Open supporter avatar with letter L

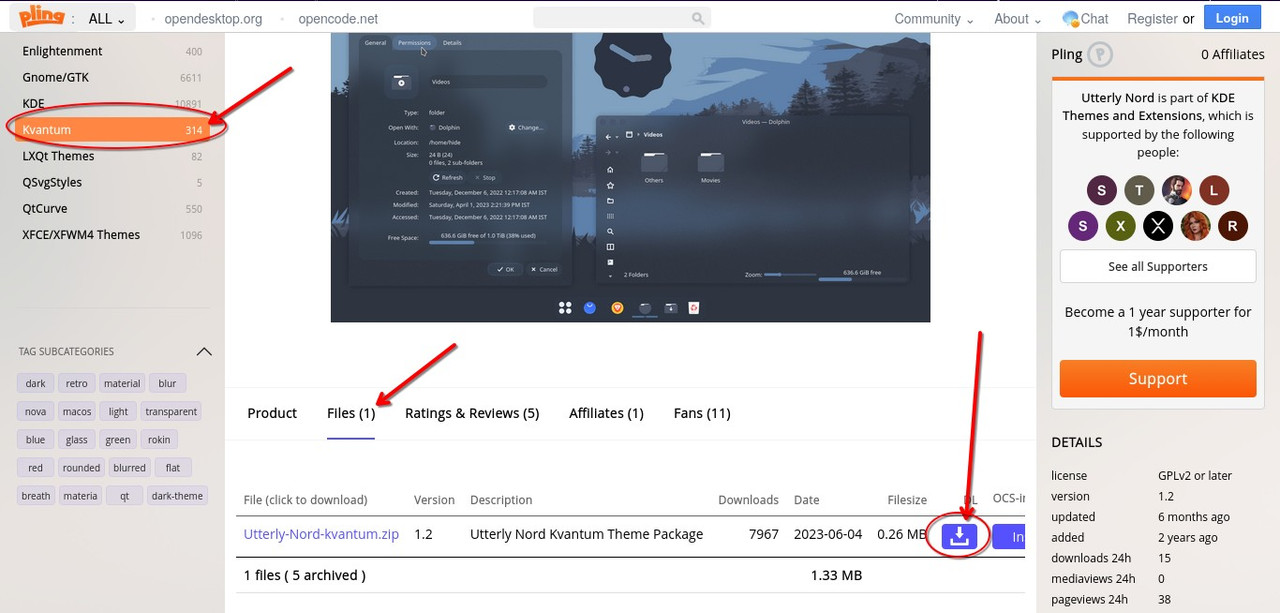[1214, 190]
